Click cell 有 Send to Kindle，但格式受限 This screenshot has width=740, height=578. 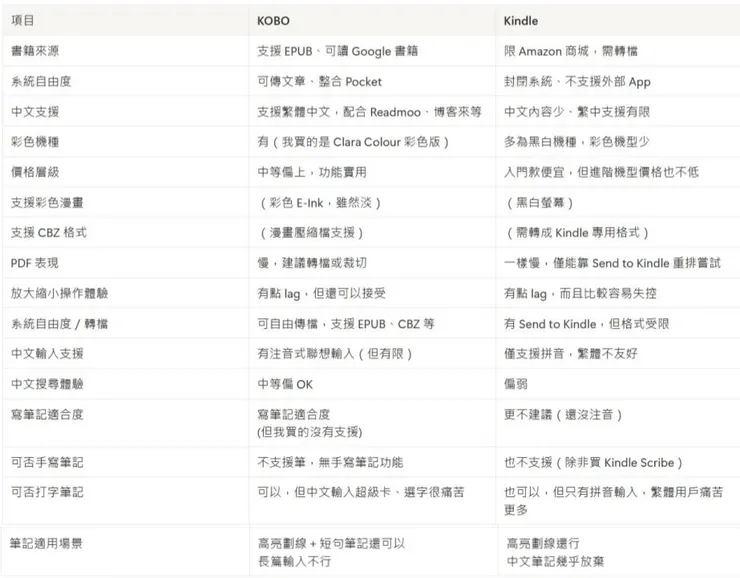tap(587, 324)
